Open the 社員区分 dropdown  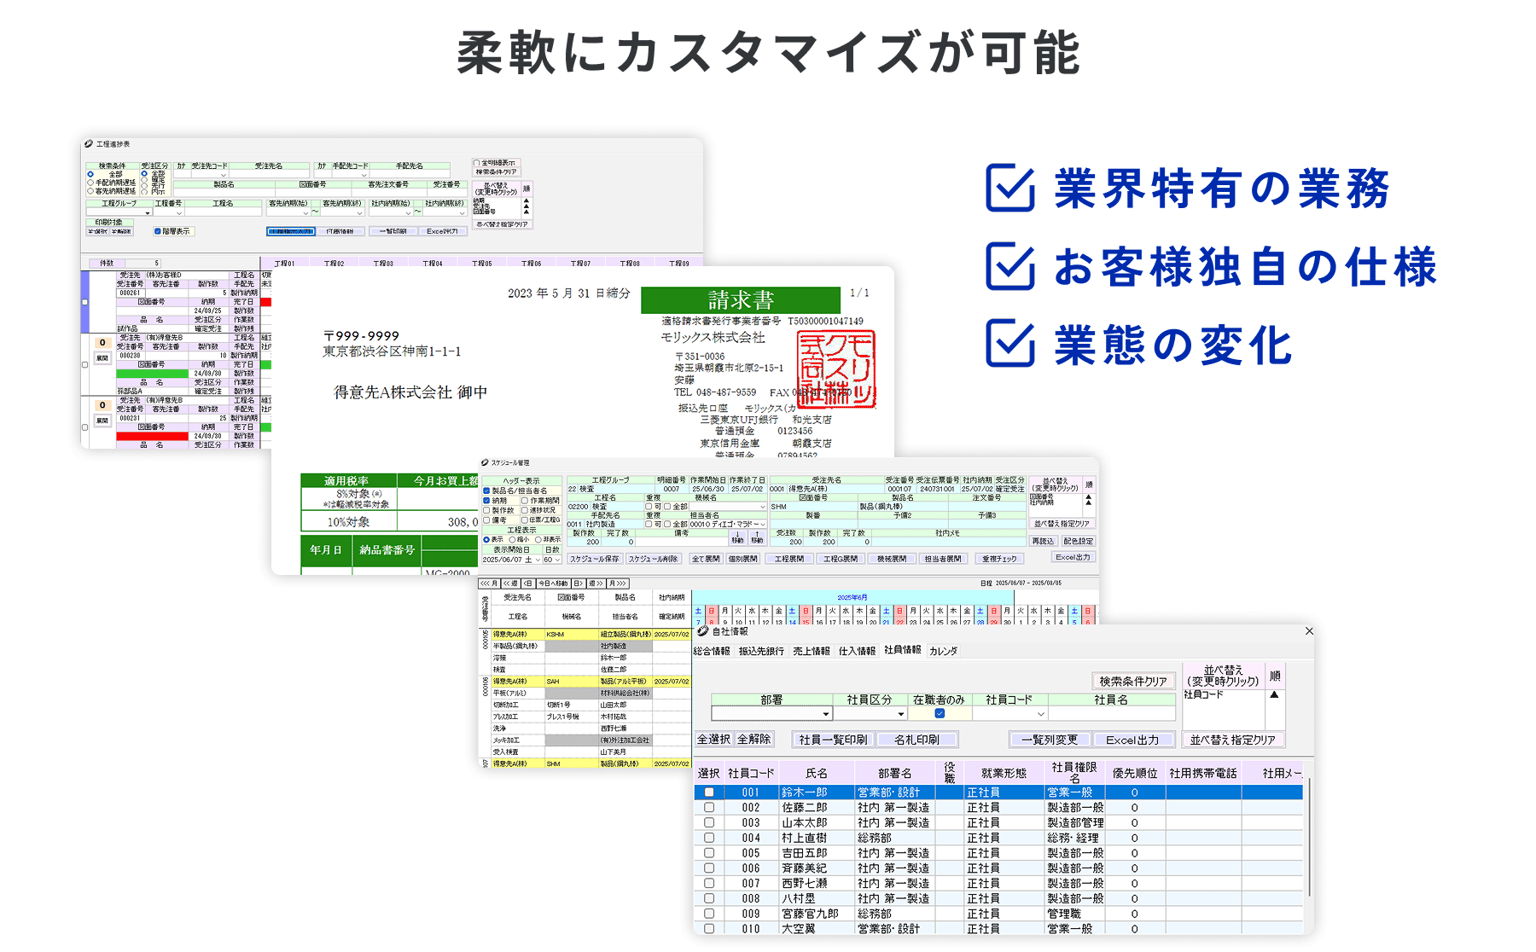tap(901, 714)
